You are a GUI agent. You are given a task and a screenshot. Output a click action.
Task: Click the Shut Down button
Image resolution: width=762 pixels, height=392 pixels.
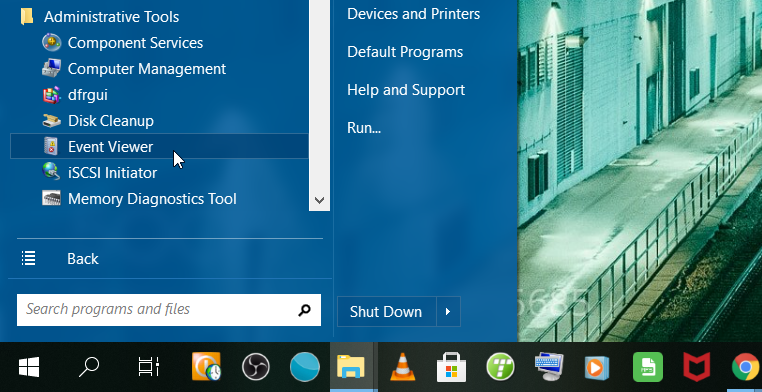[x=386, y=311]
